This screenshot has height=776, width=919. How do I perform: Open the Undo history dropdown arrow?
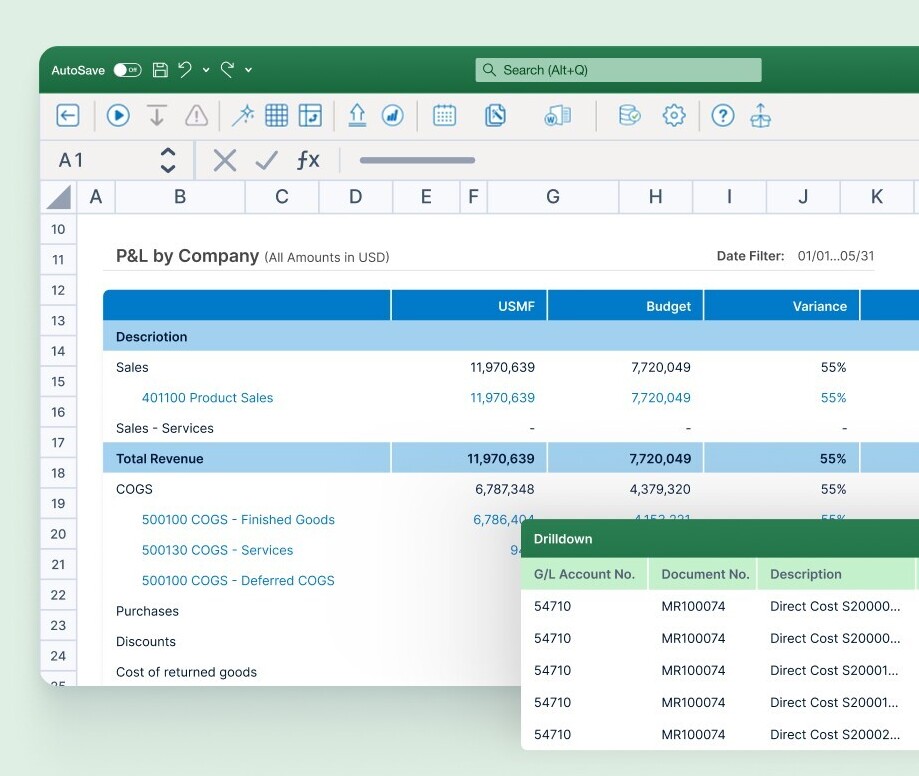206,70
